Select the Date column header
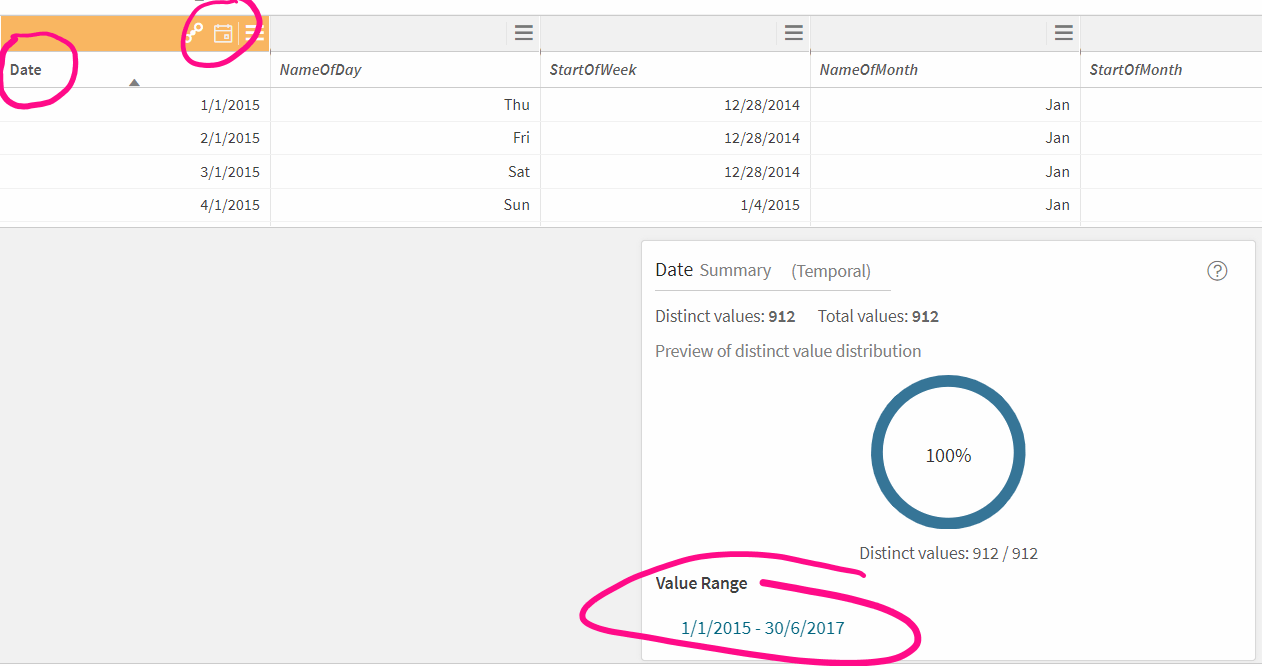 28,69
